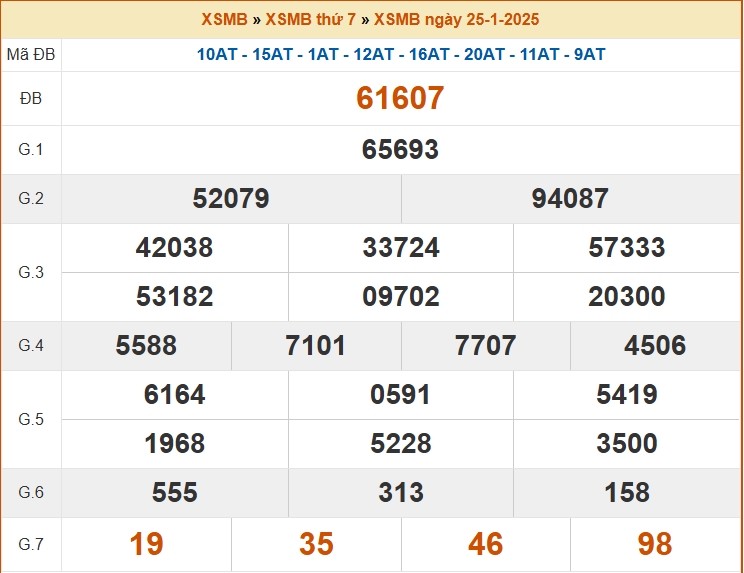Select the G.5 row label
Screen dimensions: 744x573
(31, 419)
